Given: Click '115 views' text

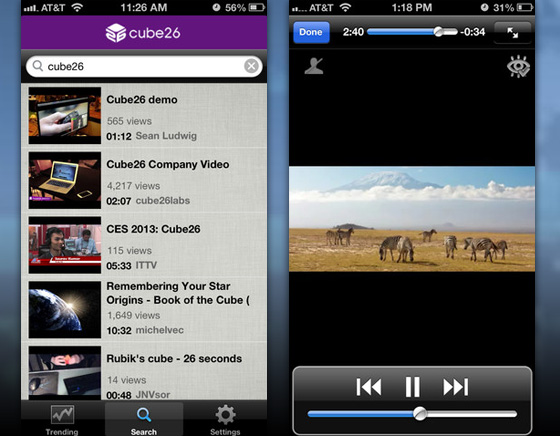Looking at the screenshot, I should point(129,250).
